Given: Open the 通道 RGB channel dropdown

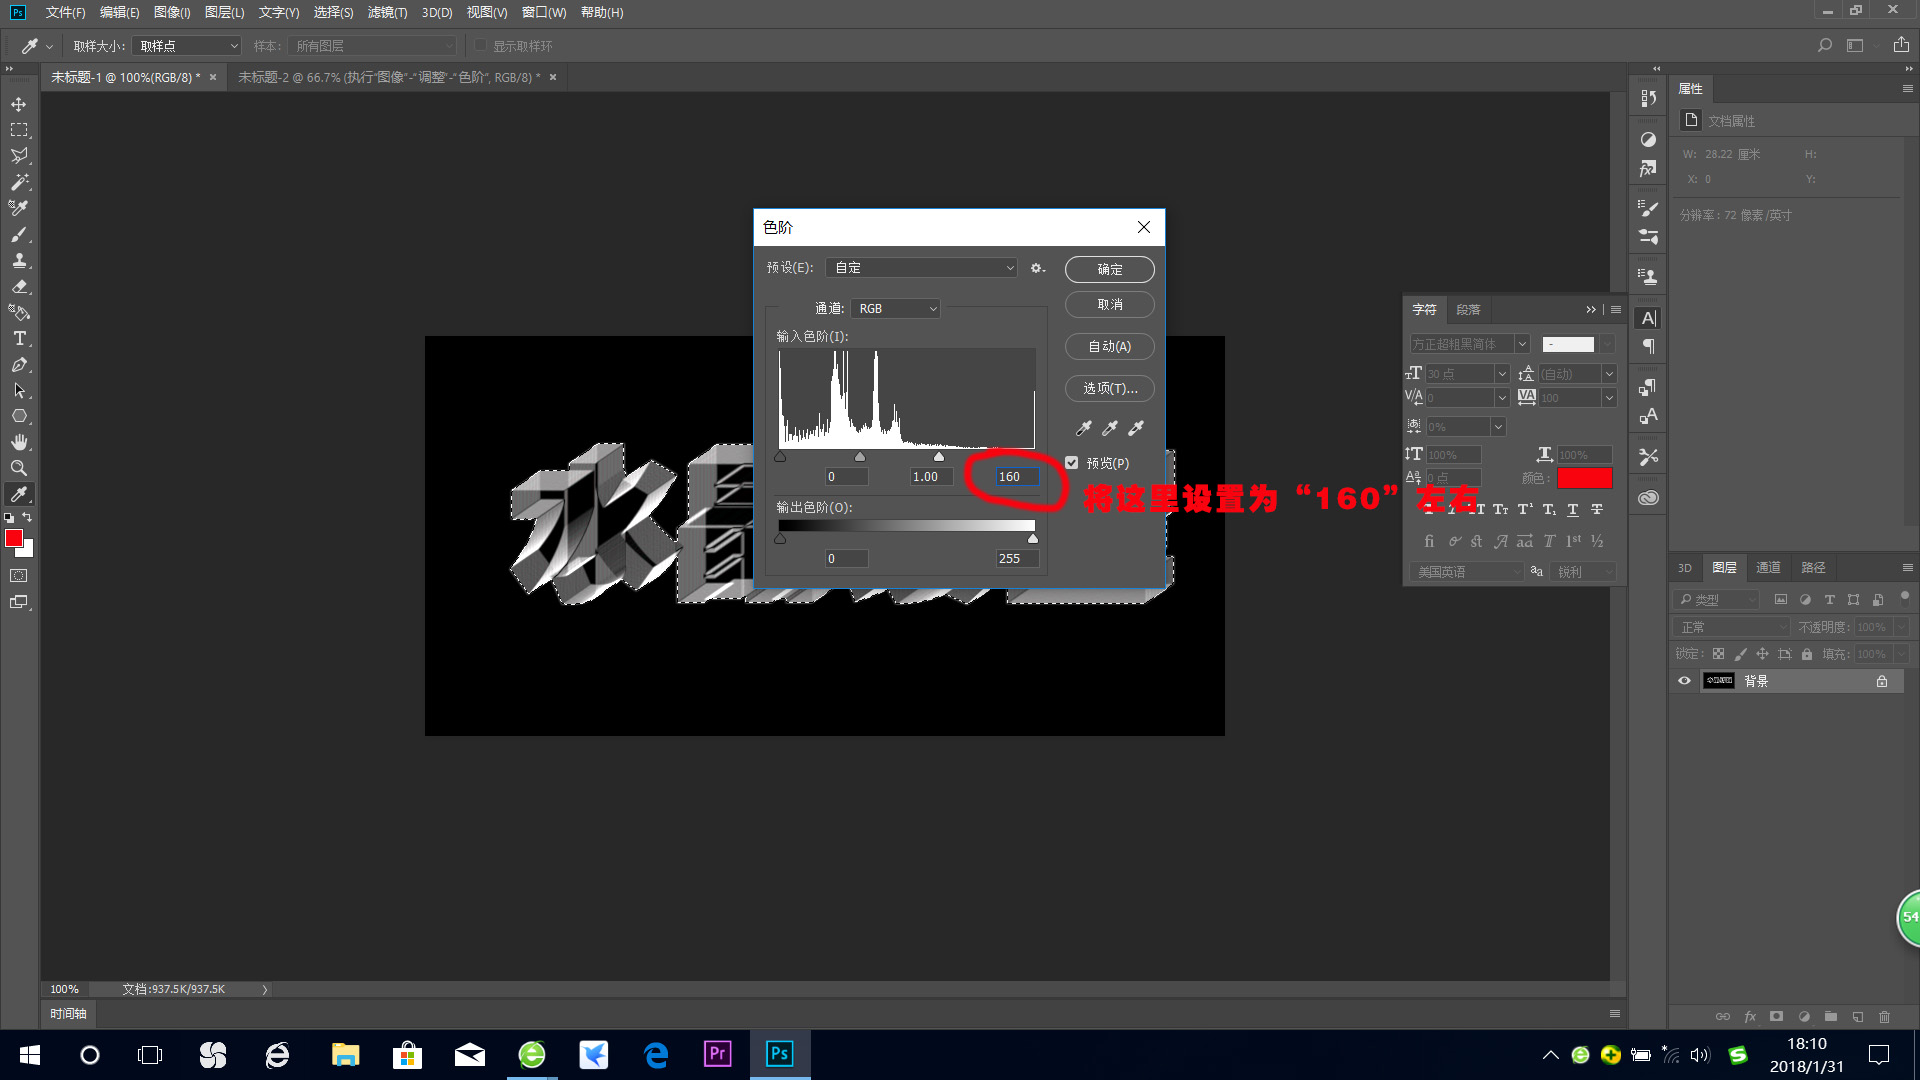Looking at the screenshot, I should (x=896, y=309).
